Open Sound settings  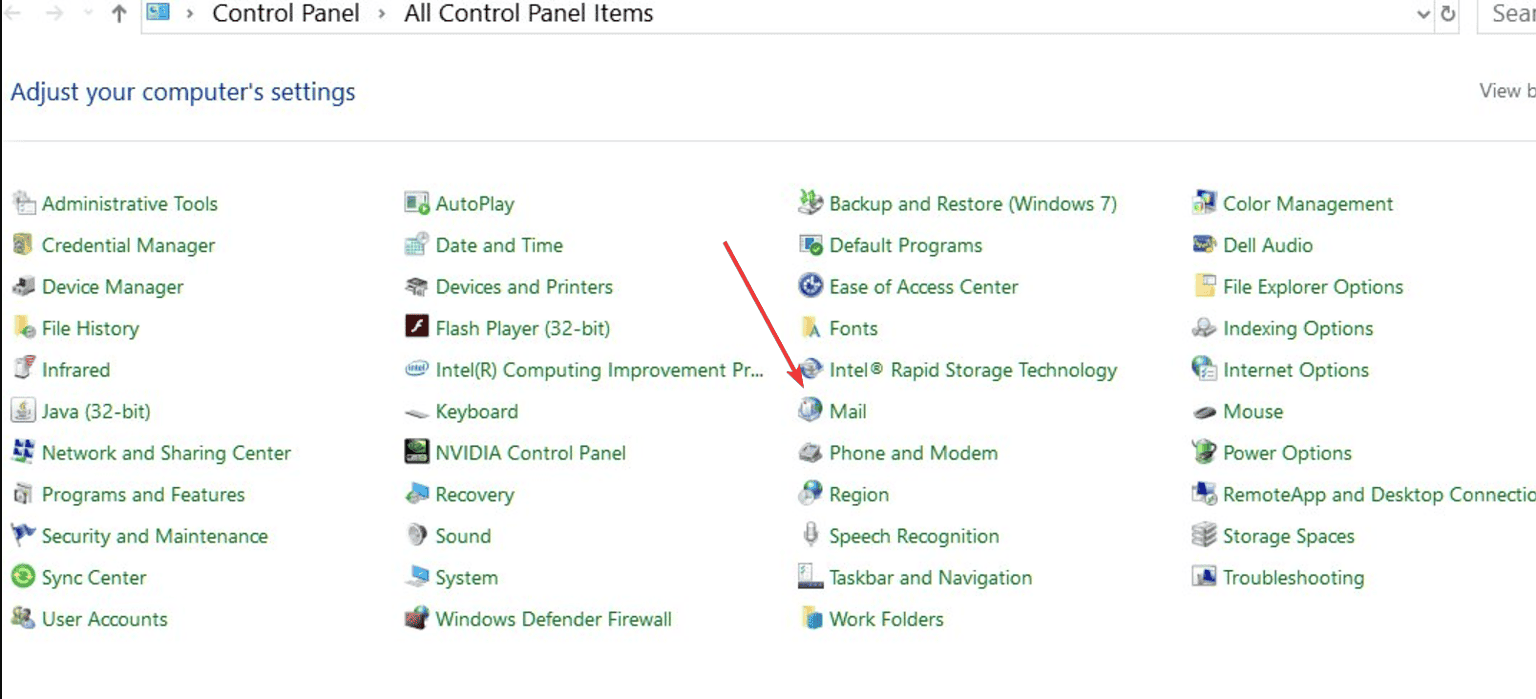click(x=462, y=536)
